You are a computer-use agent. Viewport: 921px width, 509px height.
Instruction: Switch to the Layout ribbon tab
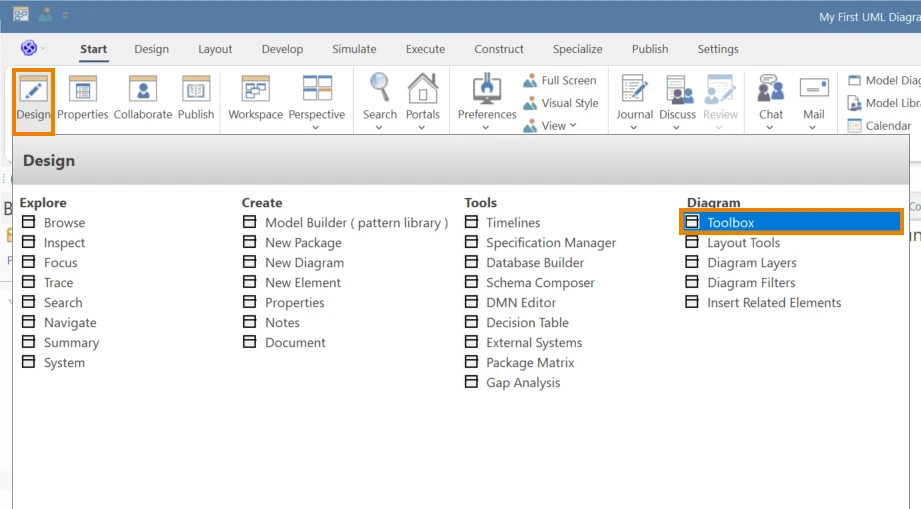point(215,49)
